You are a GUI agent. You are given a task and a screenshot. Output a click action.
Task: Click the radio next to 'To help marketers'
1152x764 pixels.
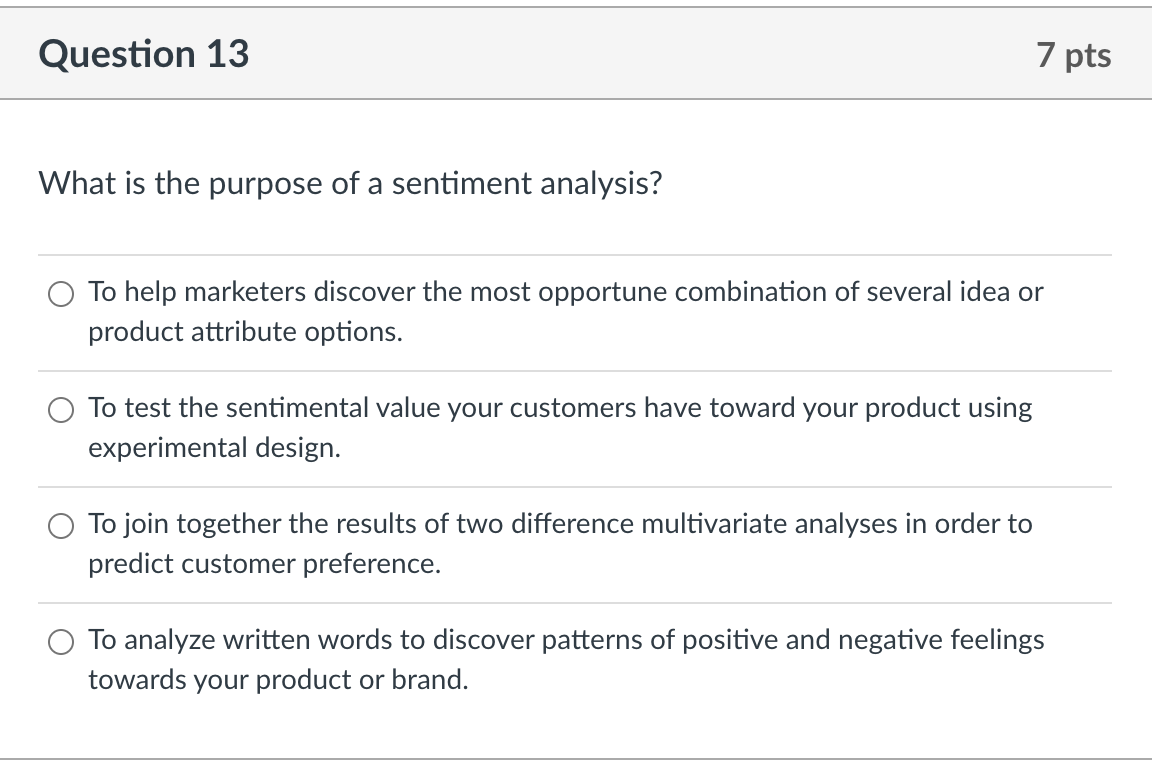61,295
